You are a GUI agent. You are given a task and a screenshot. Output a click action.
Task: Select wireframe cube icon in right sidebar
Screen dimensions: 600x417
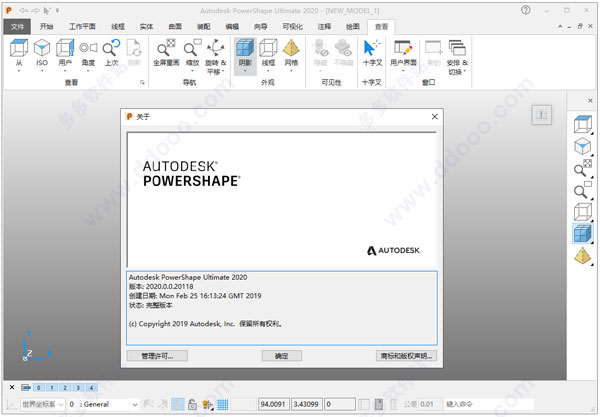(583, 212)
